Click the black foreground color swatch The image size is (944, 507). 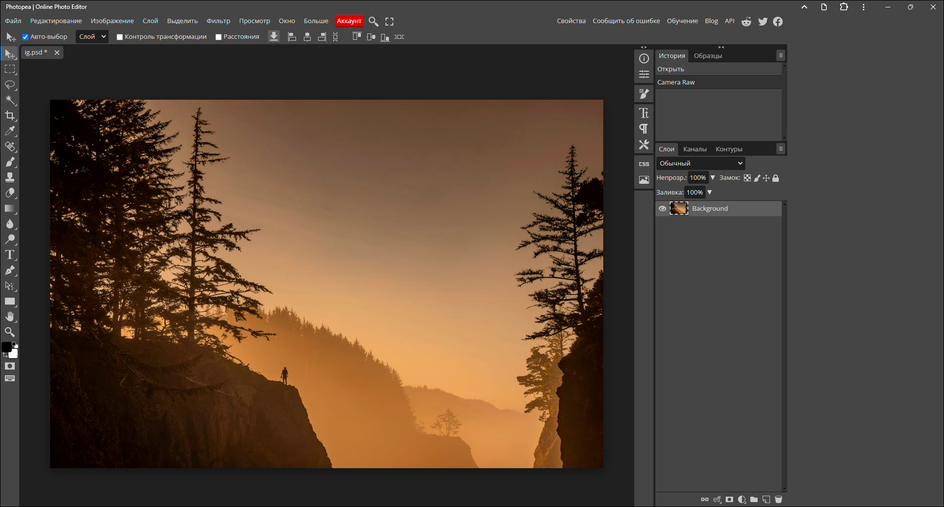click(x=6, y=347)
